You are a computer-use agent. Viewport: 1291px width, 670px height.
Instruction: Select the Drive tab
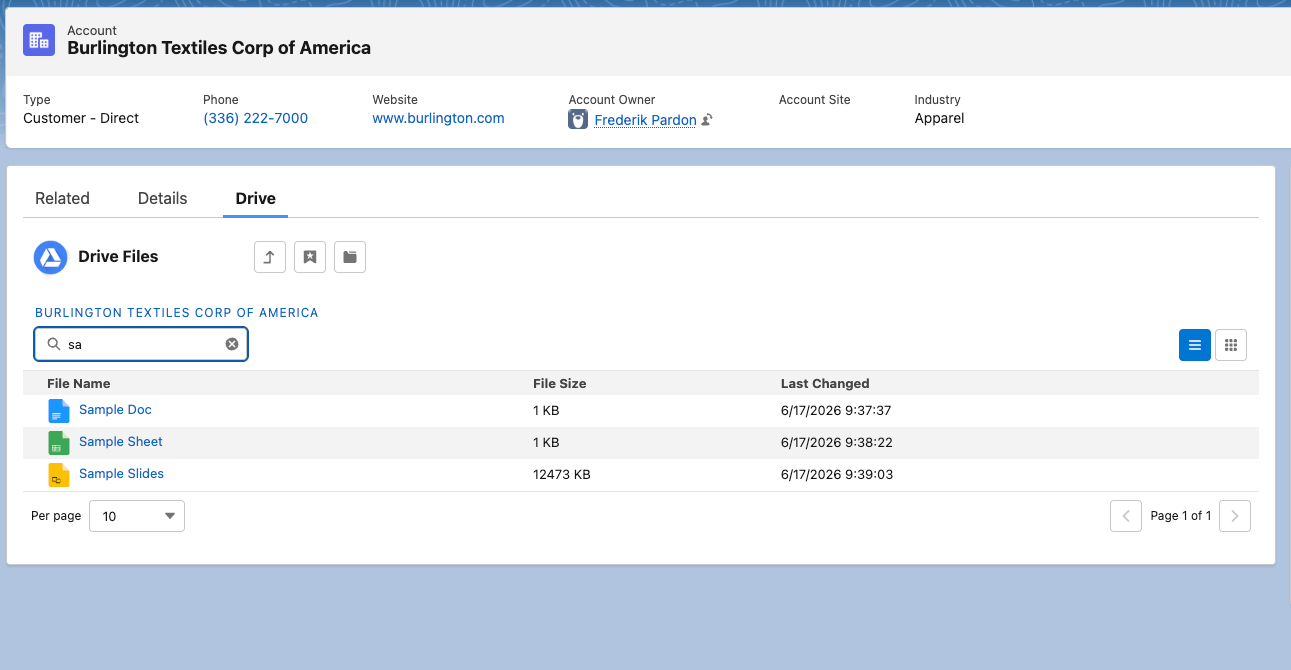[256, 198]
